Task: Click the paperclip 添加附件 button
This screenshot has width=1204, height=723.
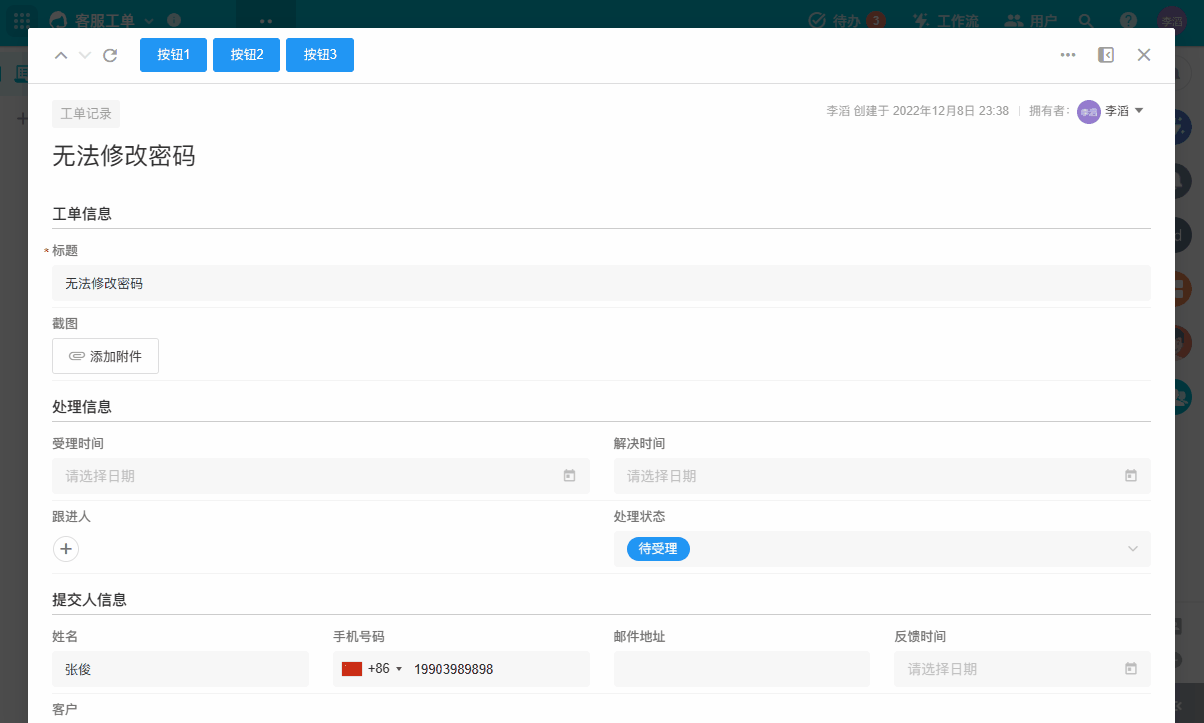Action: click(x=105, y=356)
